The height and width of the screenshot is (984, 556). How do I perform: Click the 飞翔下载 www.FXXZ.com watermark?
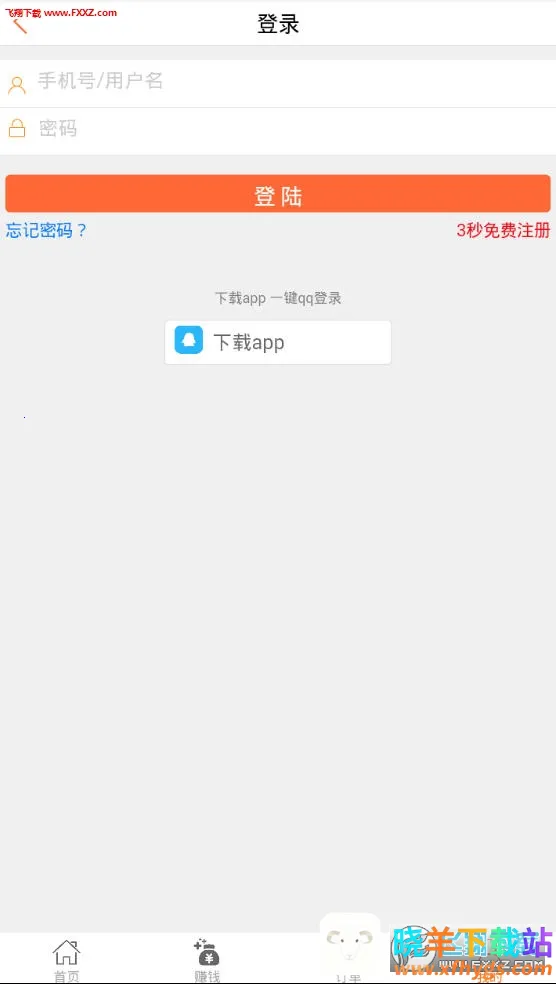[x=61, y=13]
